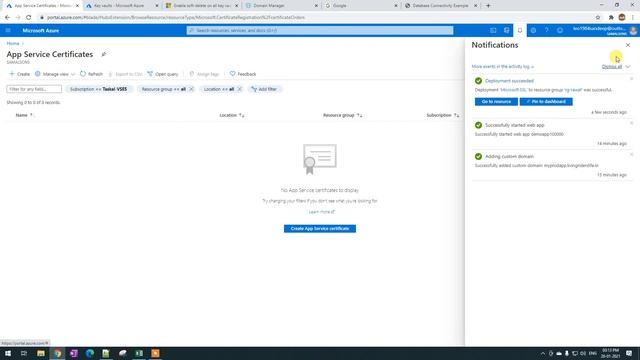
Task: Click Open query in command bar
Action: 163,74
